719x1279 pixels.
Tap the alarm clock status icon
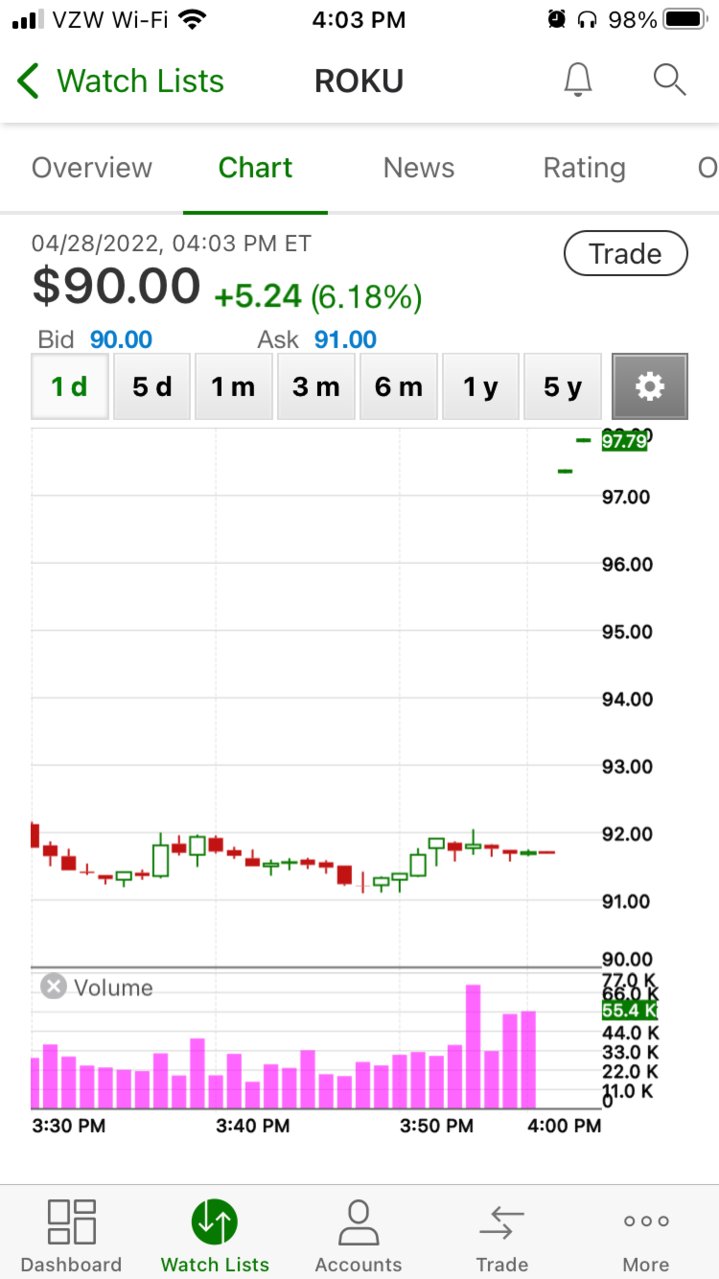(x=557, y=19)
